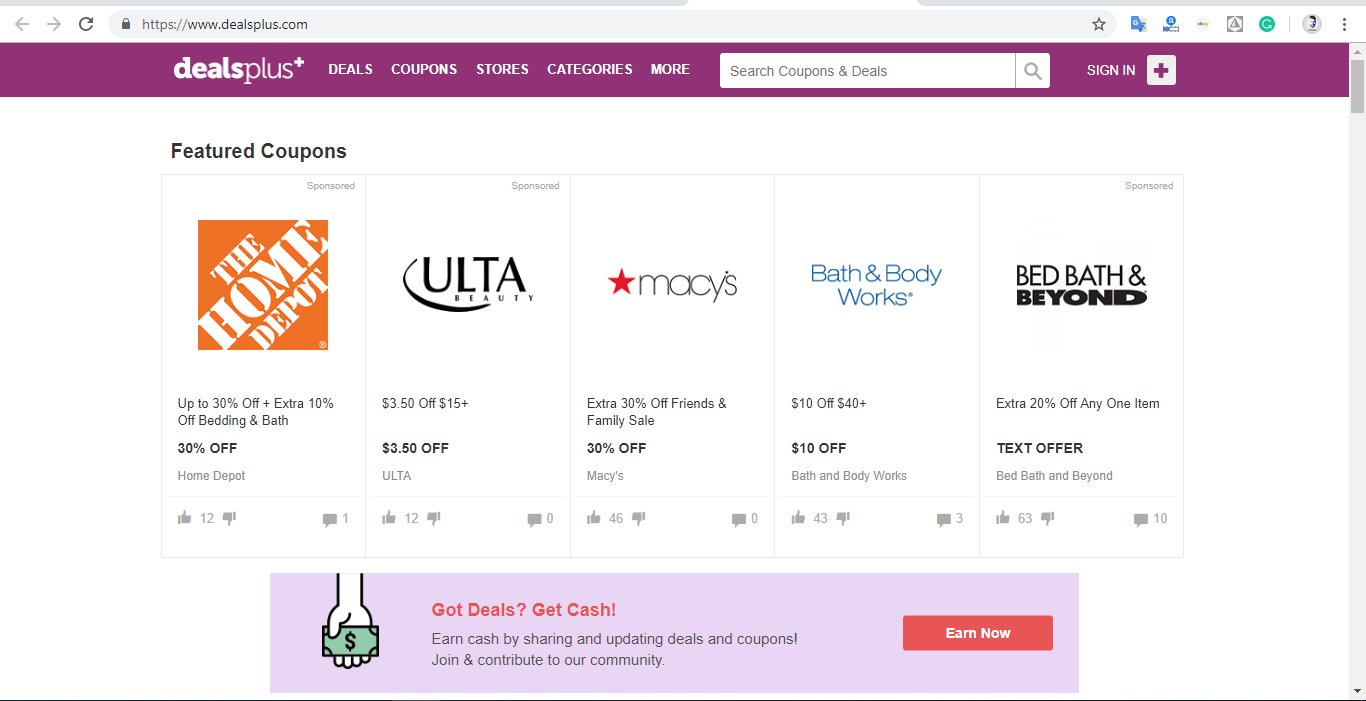The image size is (1366, 701).
Task: Go back with the browser back arrow
Action: 22,24
